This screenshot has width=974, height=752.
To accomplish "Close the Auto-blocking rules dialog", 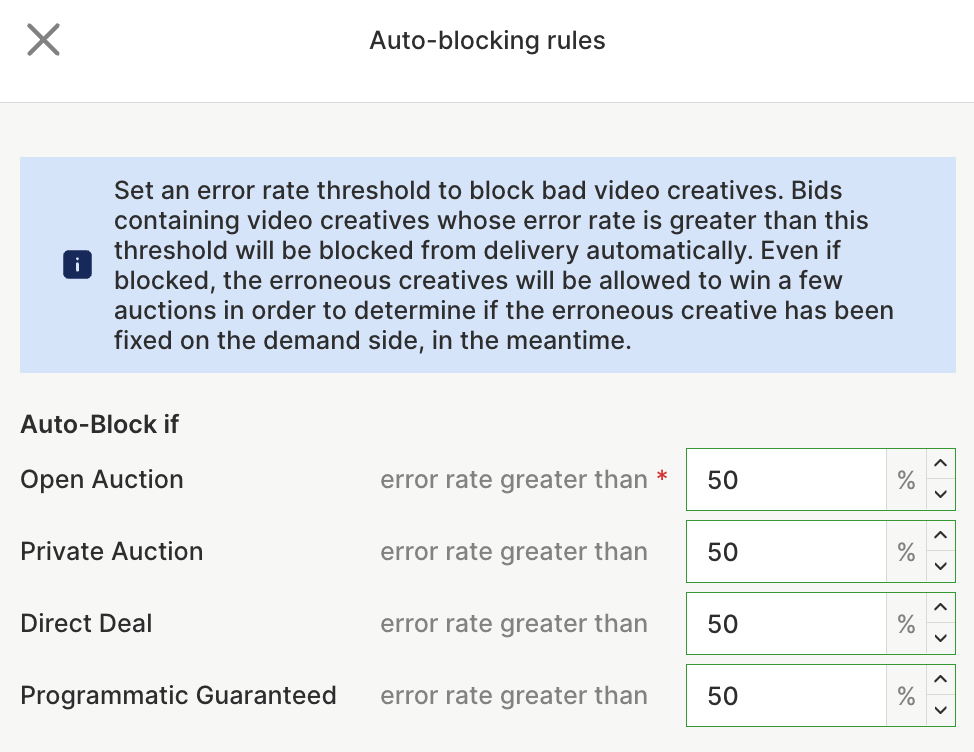I will tap(43, 40).
